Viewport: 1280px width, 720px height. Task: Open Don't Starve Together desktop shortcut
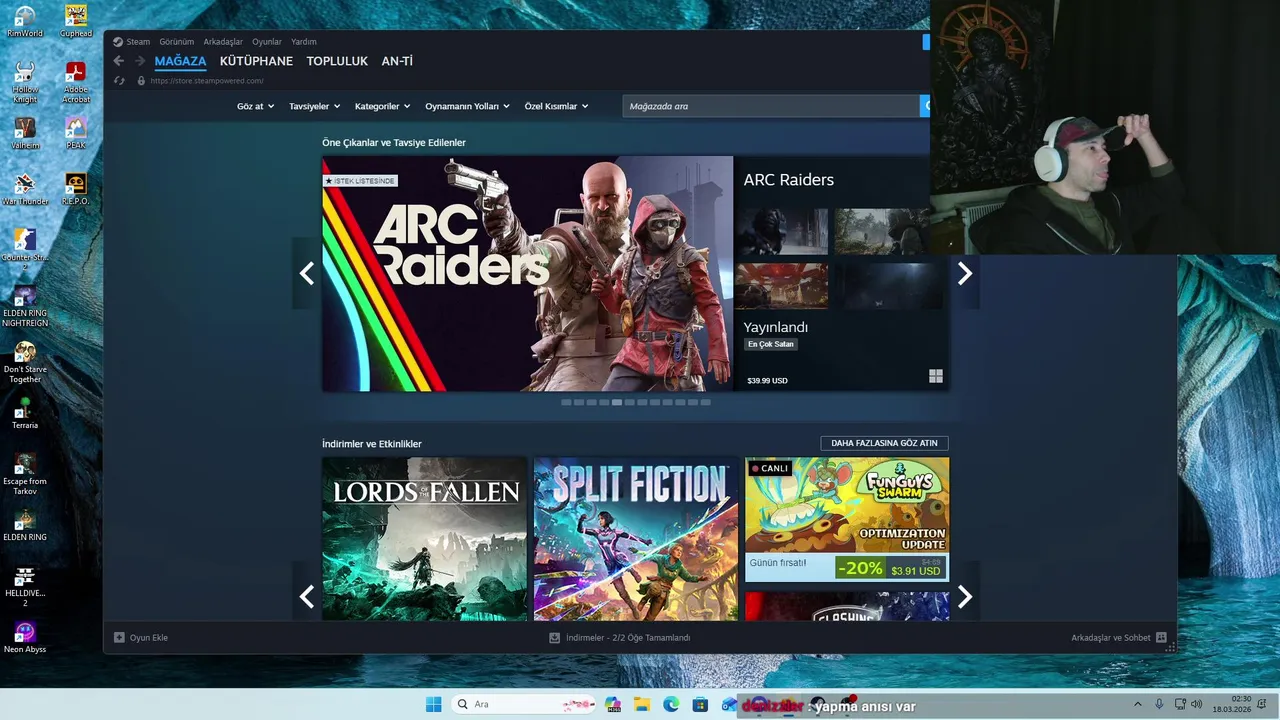[x=25, y=362]
